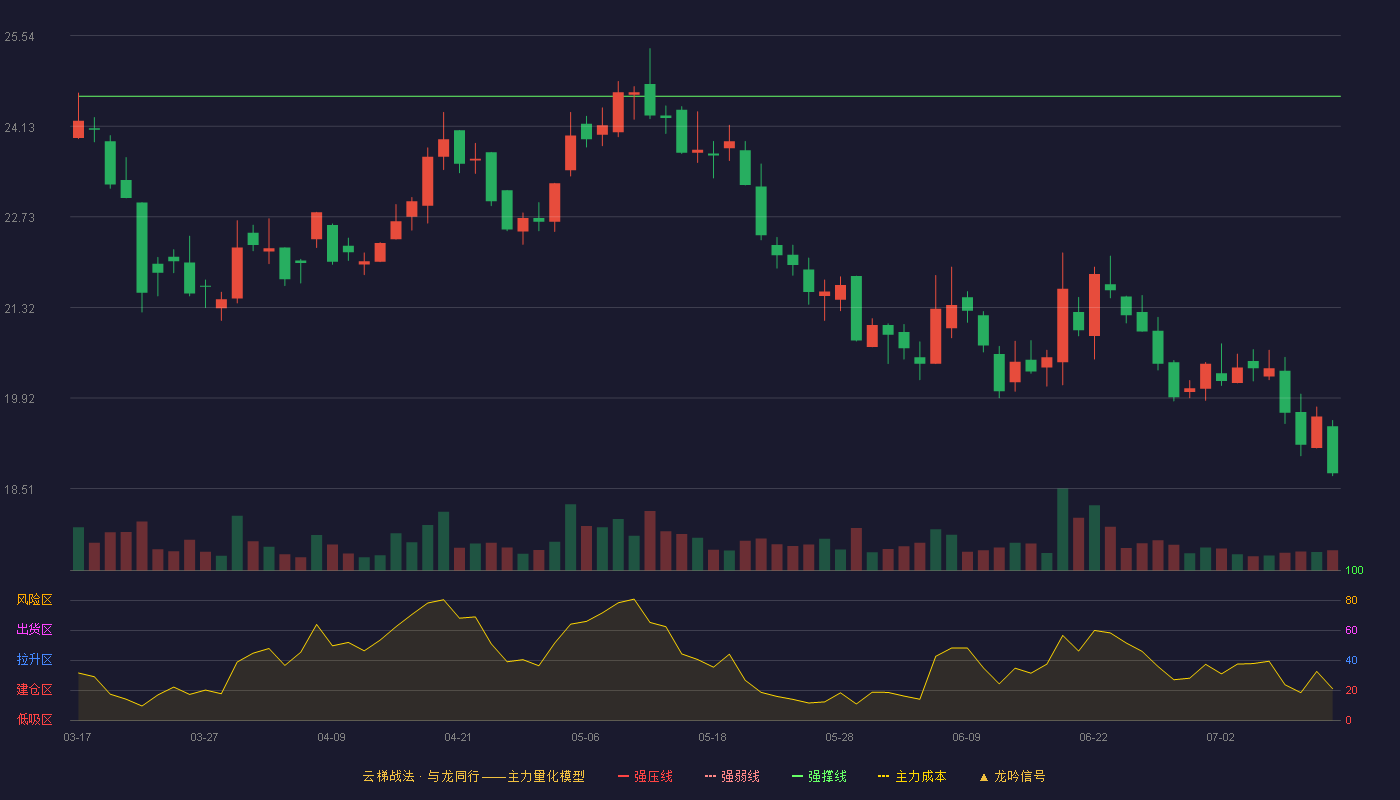Image resolution: width=1400 pixels, height=800 pixels.
Task: Select the 05-18 date label
Action: click(x=712, y=737)
